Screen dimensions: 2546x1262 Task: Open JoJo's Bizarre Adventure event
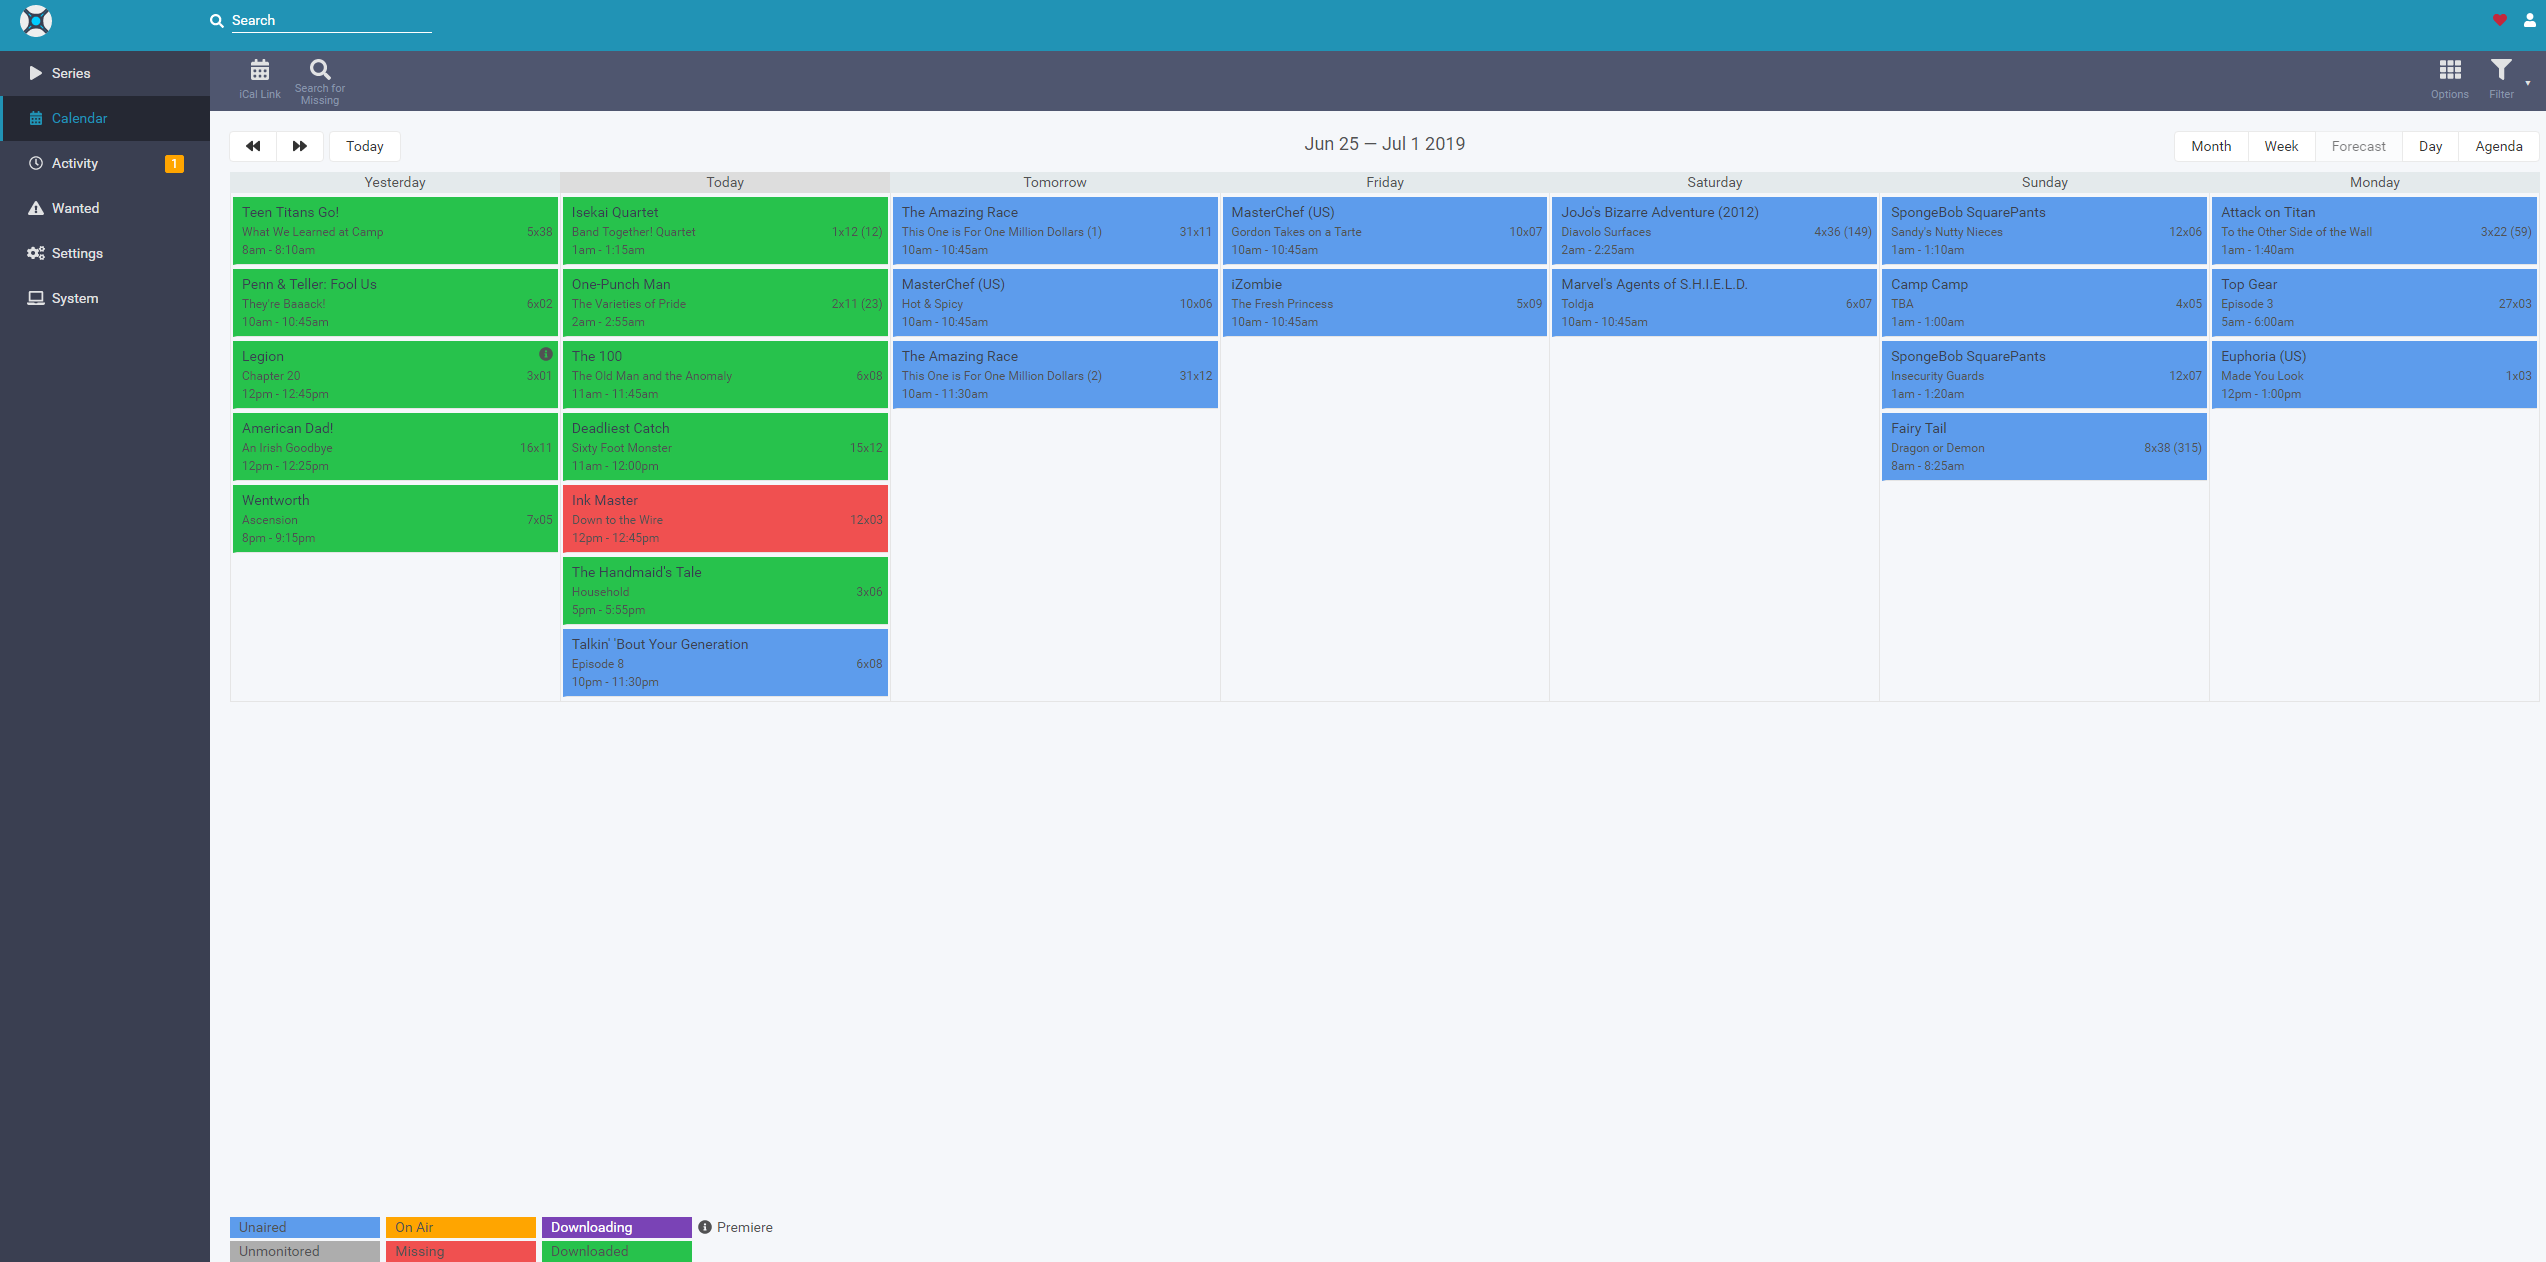(x=1715, y=231)
